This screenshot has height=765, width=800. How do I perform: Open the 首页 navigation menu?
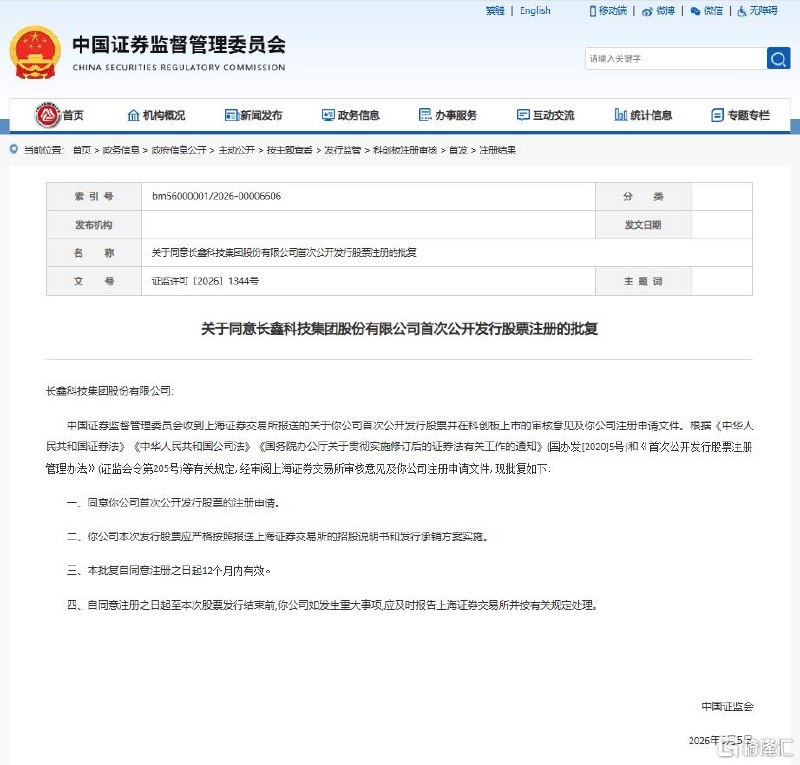tap(73, 115)
